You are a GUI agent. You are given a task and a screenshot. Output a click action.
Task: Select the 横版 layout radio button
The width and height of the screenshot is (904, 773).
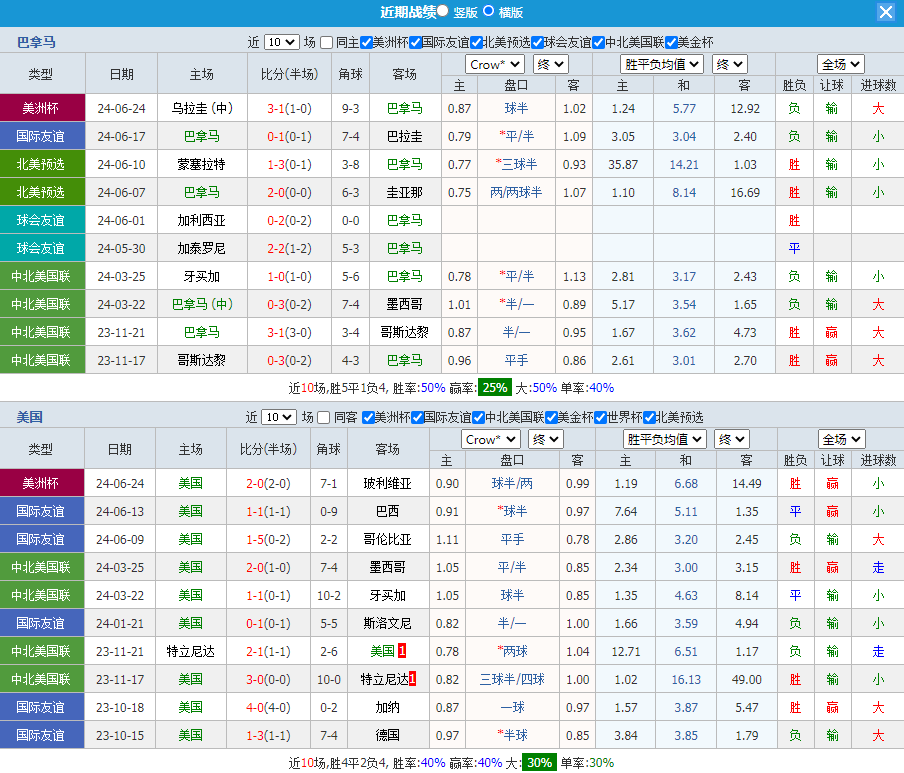488,11
